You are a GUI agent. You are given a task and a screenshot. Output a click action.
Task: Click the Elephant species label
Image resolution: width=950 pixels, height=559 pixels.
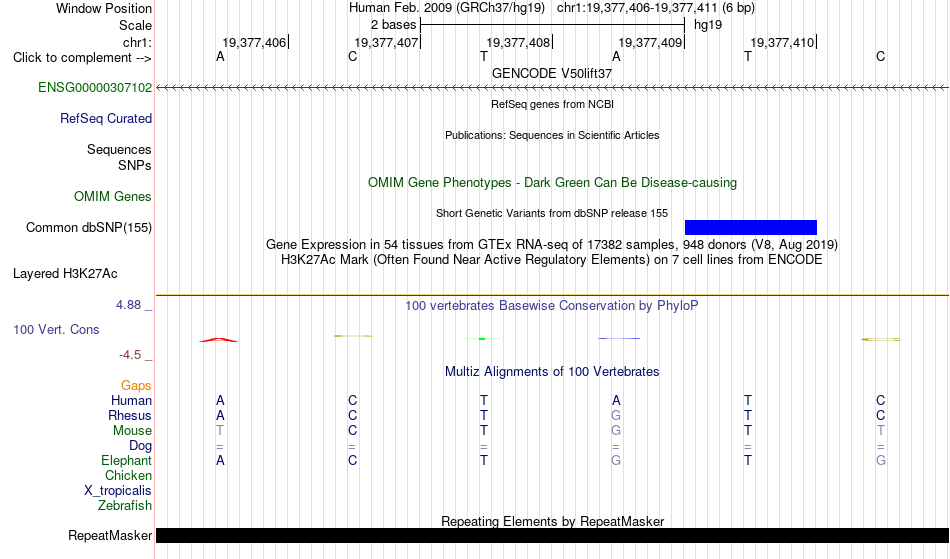click(127, 461)
